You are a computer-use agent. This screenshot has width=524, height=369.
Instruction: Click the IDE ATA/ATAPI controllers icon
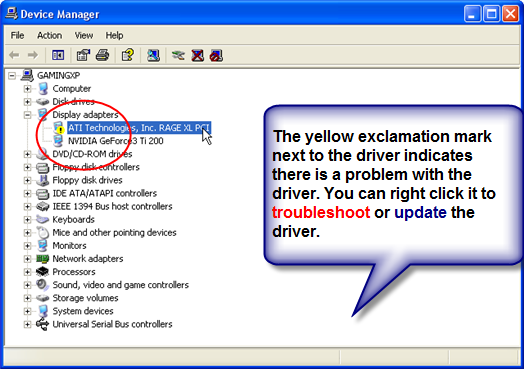tap(42, 193)
